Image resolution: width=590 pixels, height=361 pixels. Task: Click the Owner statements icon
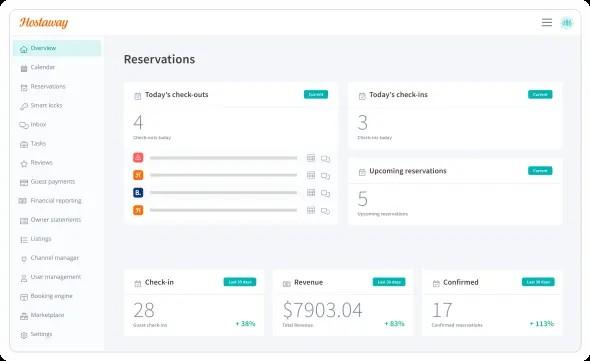(24, 221)
